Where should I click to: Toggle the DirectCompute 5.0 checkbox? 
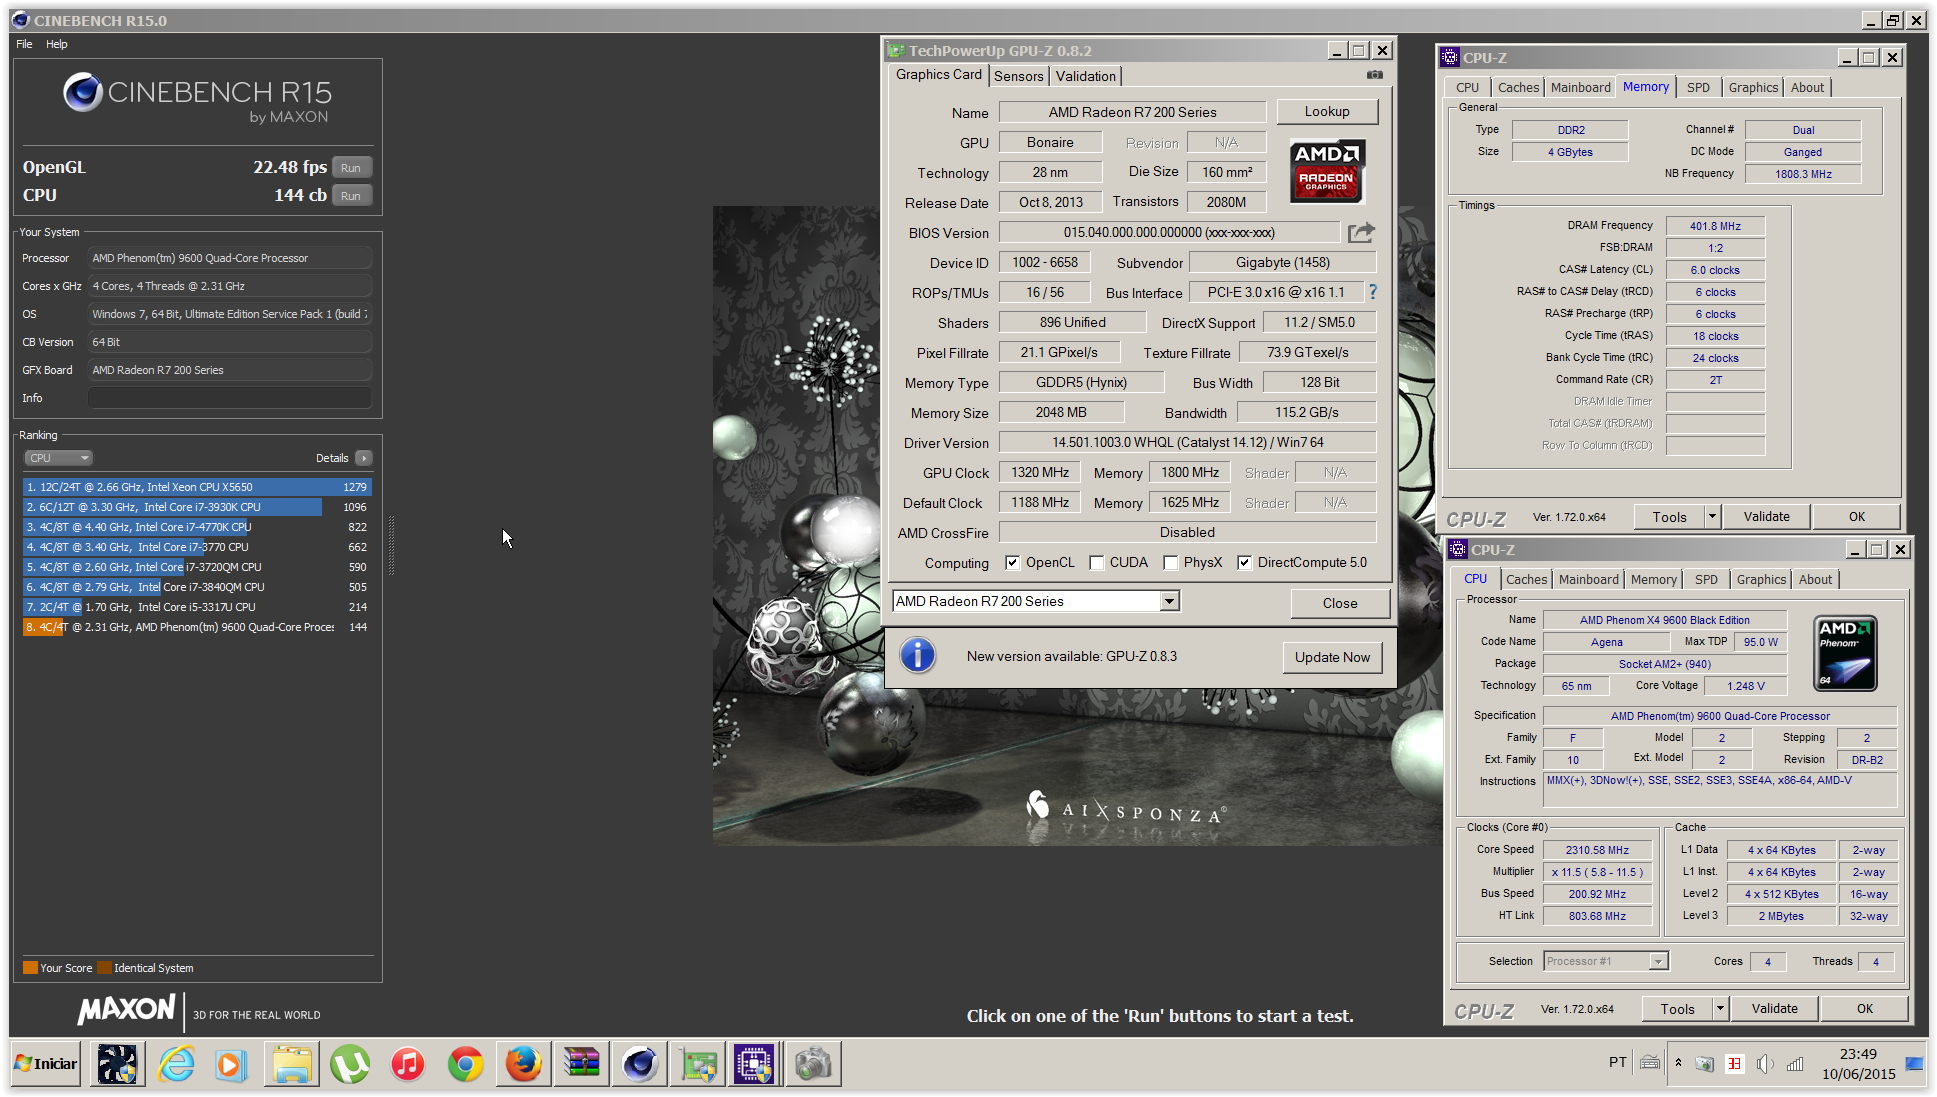pos(1244,563)
